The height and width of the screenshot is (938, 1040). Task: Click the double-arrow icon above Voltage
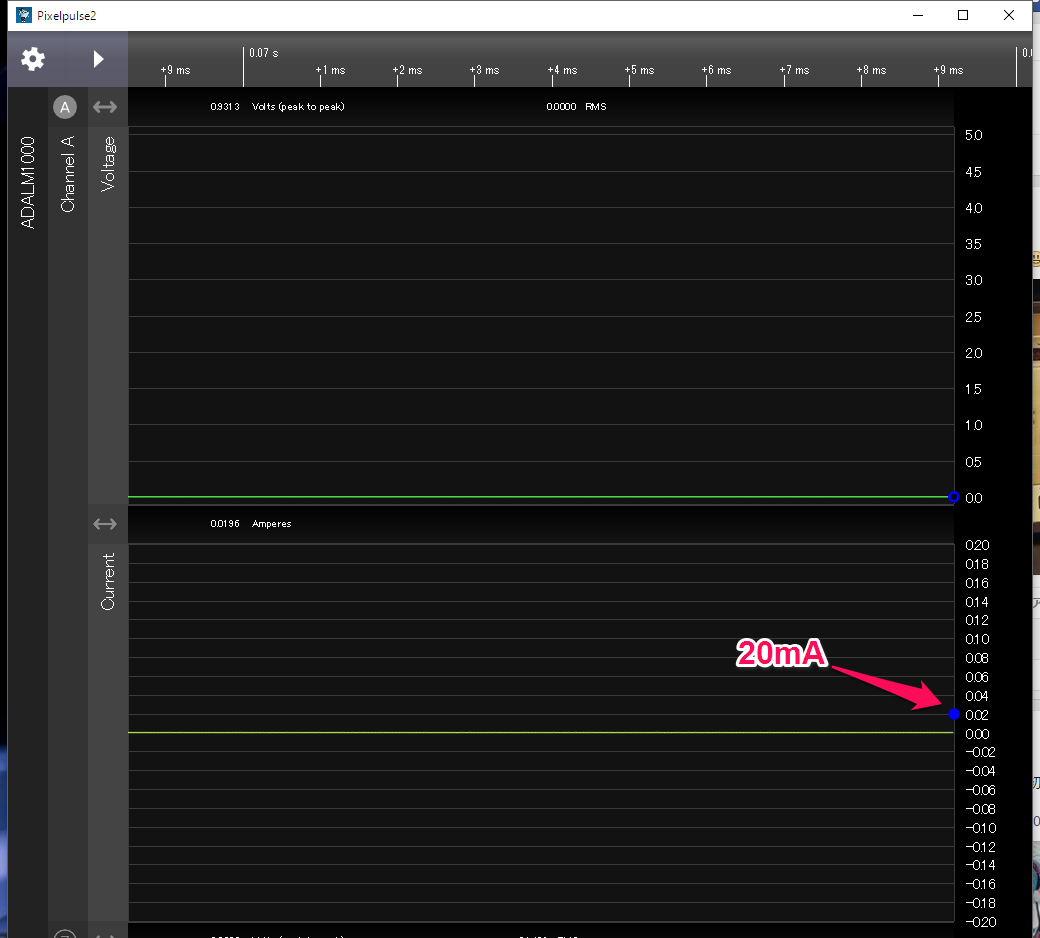[x=105, y=107]
